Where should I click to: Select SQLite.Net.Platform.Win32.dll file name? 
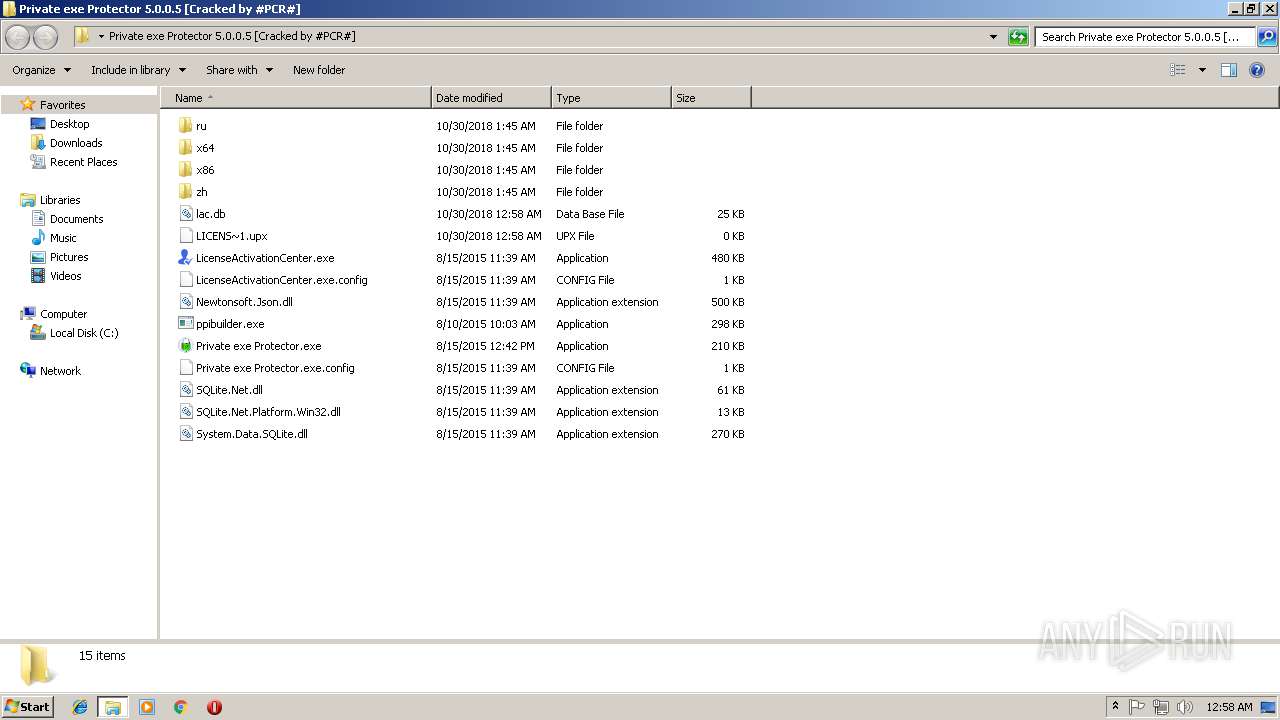268,412
